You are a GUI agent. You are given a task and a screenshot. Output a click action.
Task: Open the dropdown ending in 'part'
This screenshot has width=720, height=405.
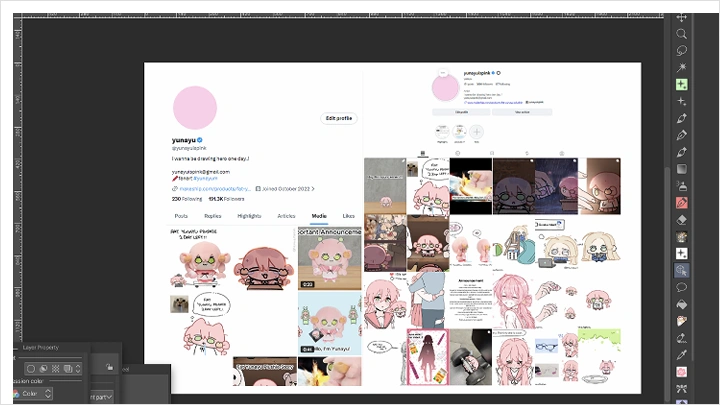(101, 397)
